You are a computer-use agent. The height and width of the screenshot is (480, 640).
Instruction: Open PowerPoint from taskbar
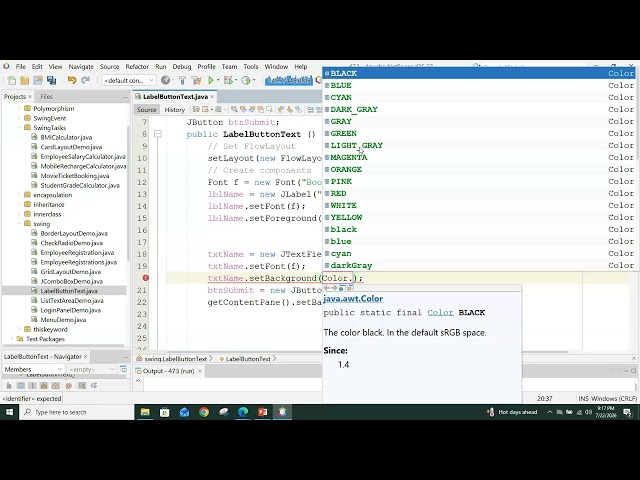263,412
